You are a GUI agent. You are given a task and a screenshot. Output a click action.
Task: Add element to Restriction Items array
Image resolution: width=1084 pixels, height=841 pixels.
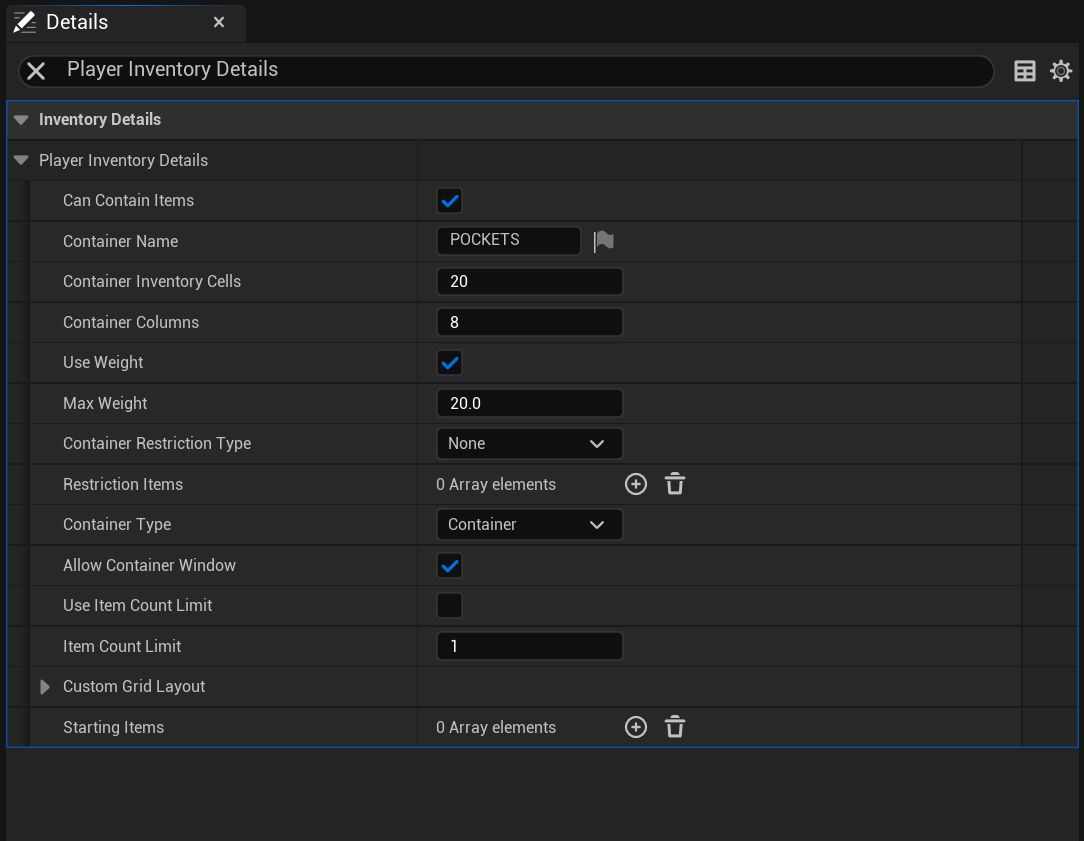[x=636, y=484]
